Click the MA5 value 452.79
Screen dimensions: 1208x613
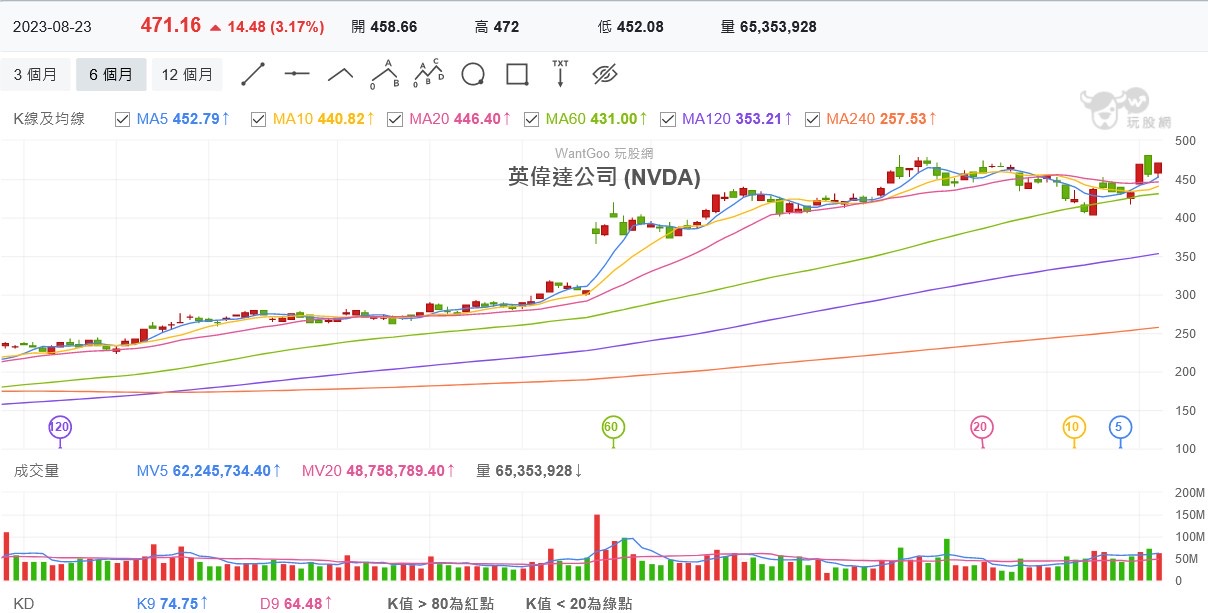pos(196,119)
